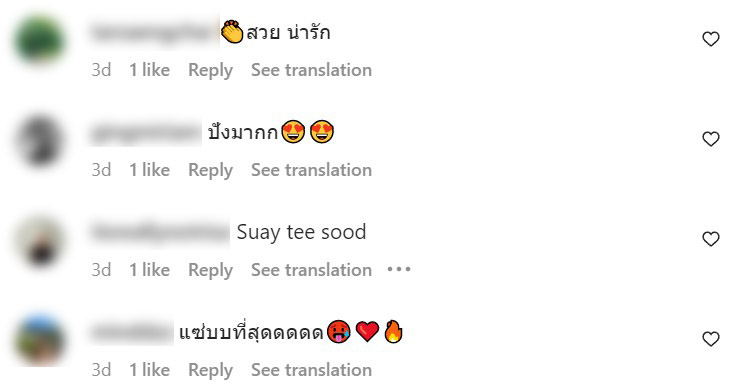See translation of the "แซ่บบที่สุด" comment
Screen dimensions: 736x391
[x=311, y=370]
